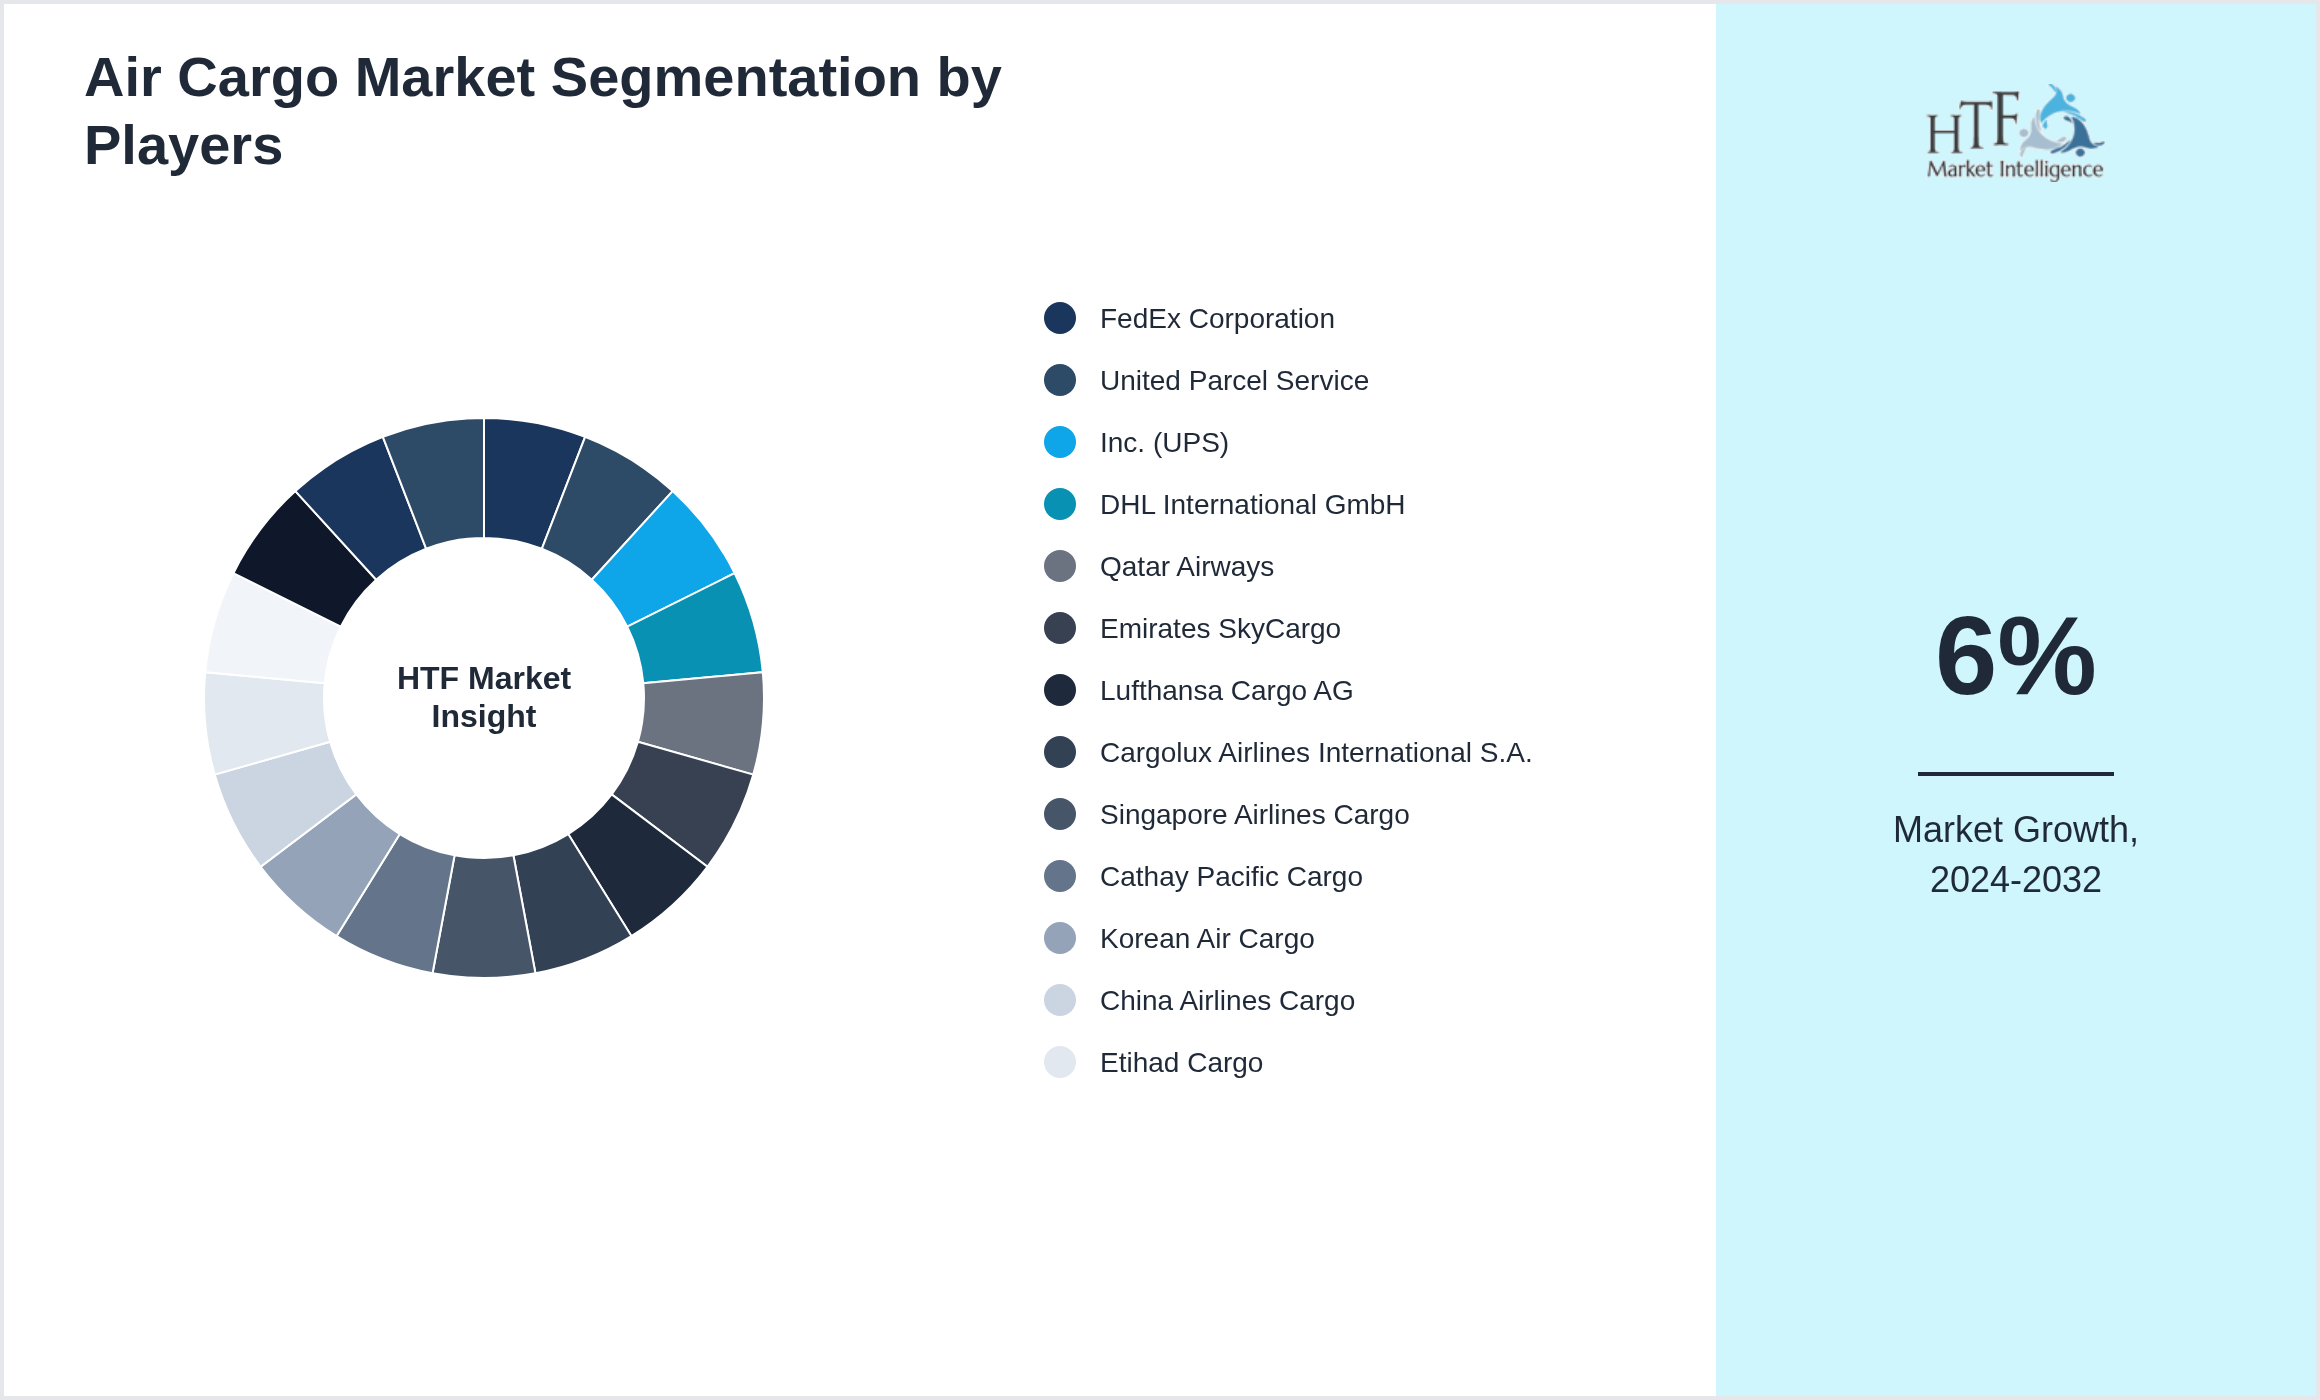Image resolution: width=2320 pixels, height=1400 pixels.
Task: Select the 'Lufthansa Cargo AG' legend label
Action: pyautogui.click(x=1226, y=690)
